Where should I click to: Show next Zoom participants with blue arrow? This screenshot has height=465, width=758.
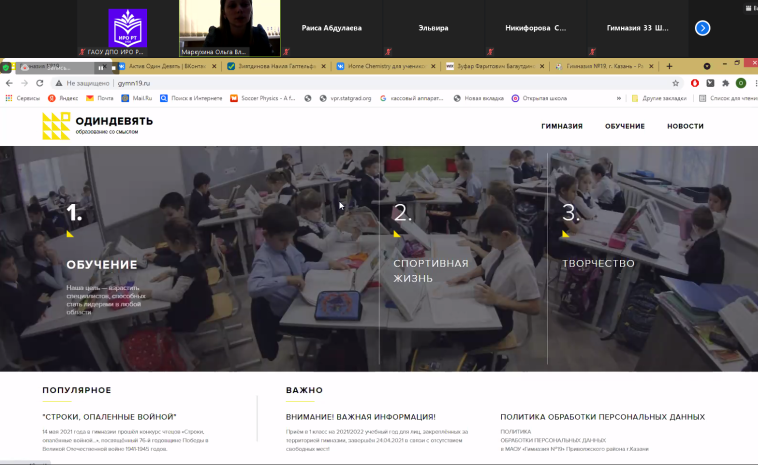pyautogui.click(x=702, y=28)
